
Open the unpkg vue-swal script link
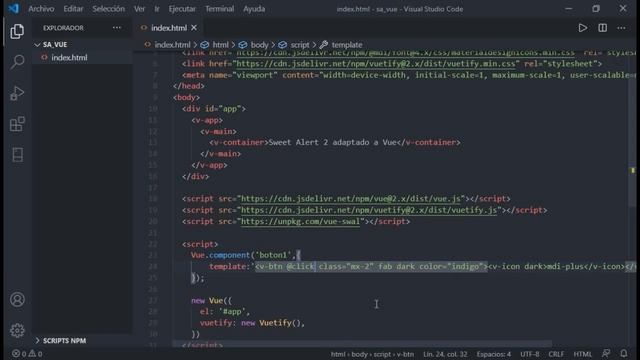tap(300, 222)
